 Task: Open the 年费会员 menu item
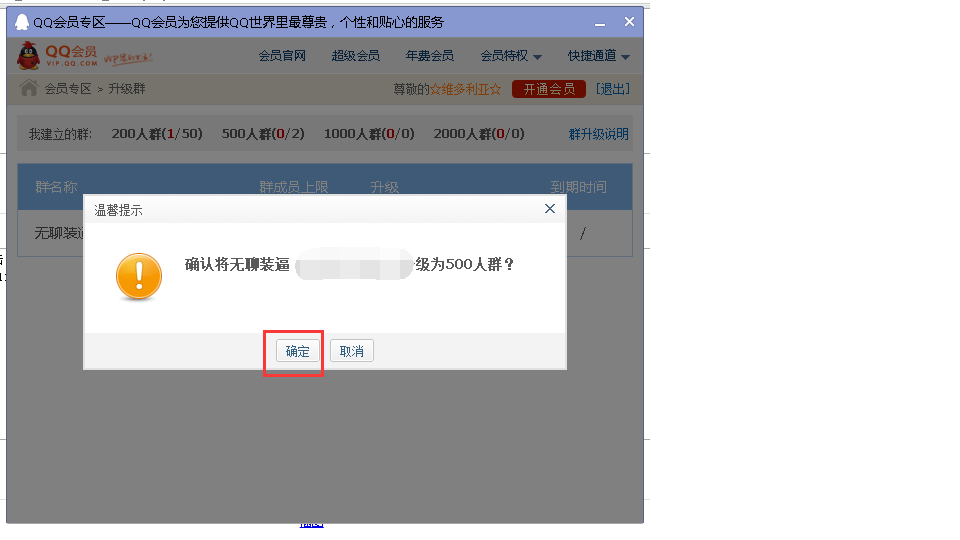430,56
